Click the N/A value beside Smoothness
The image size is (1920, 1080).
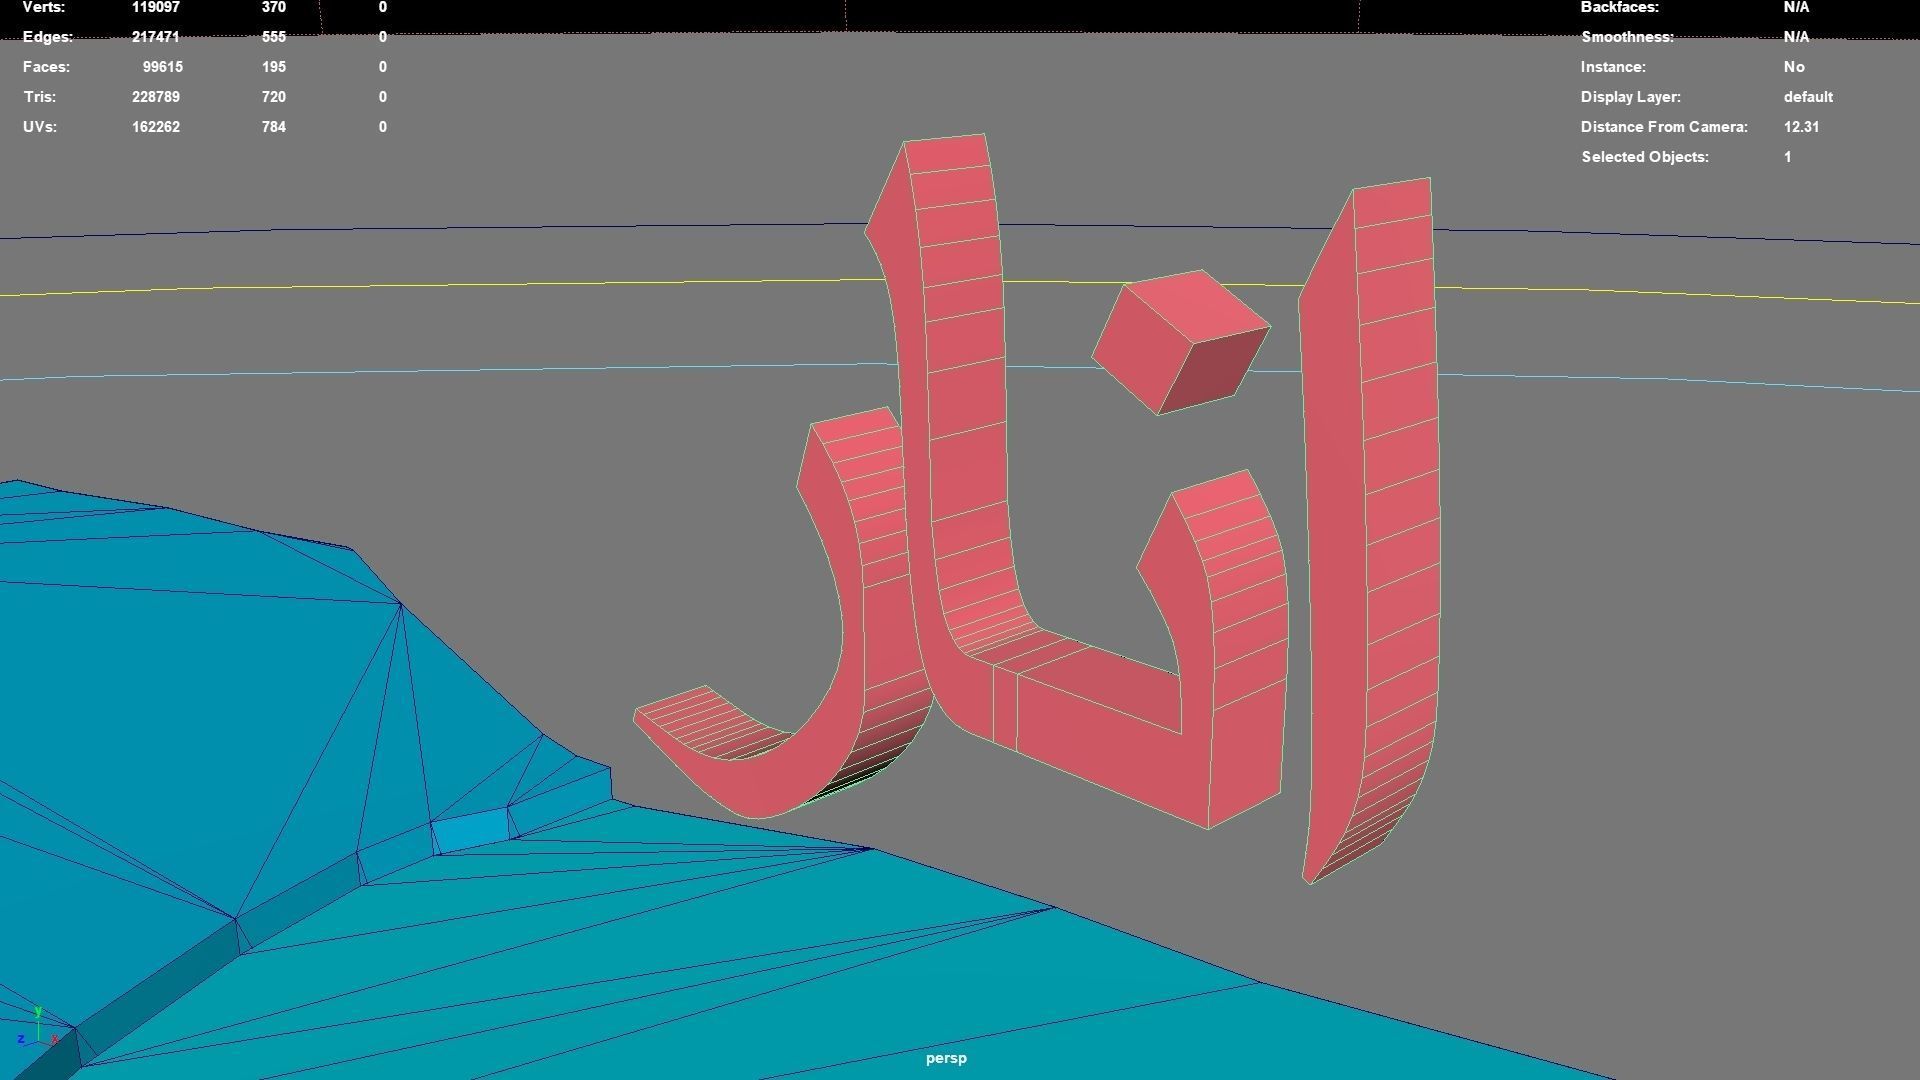coord(1796,37)
